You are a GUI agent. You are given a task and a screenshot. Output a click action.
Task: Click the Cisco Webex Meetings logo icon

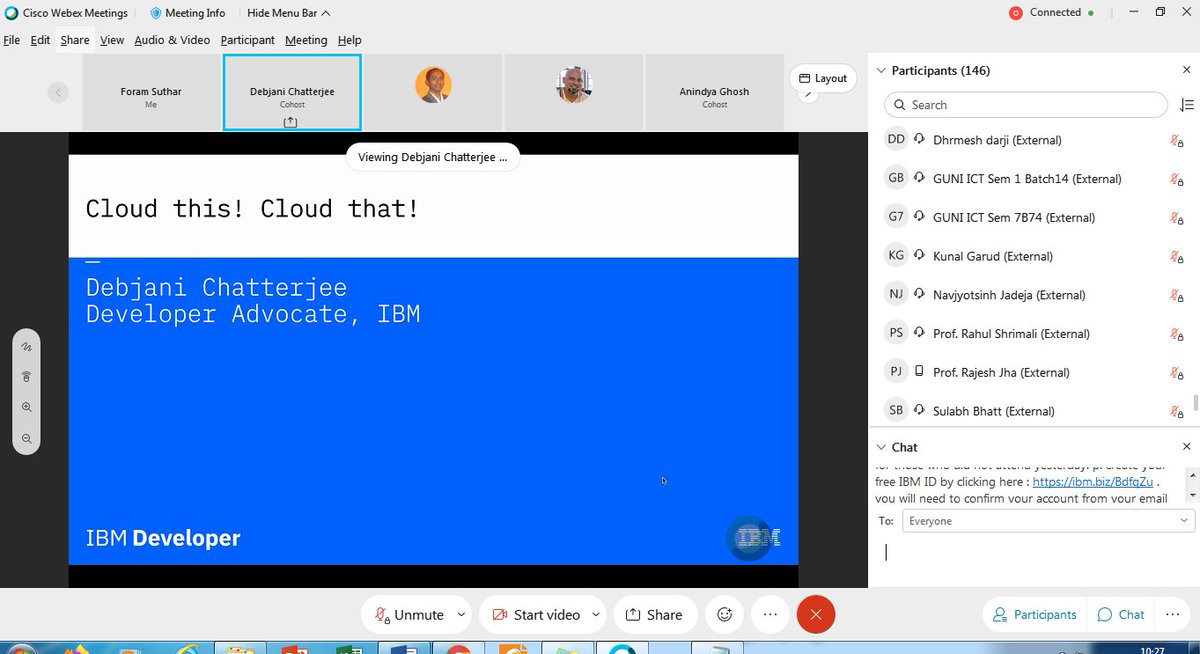[x=11, y=13]
